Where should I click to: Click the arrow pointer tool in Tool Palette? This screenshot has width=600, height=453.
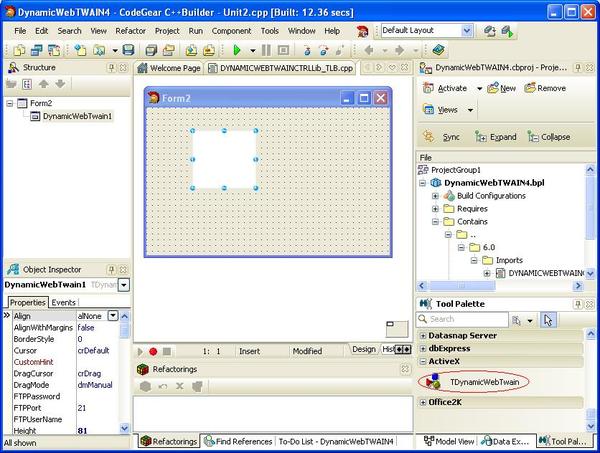(548, 320)
